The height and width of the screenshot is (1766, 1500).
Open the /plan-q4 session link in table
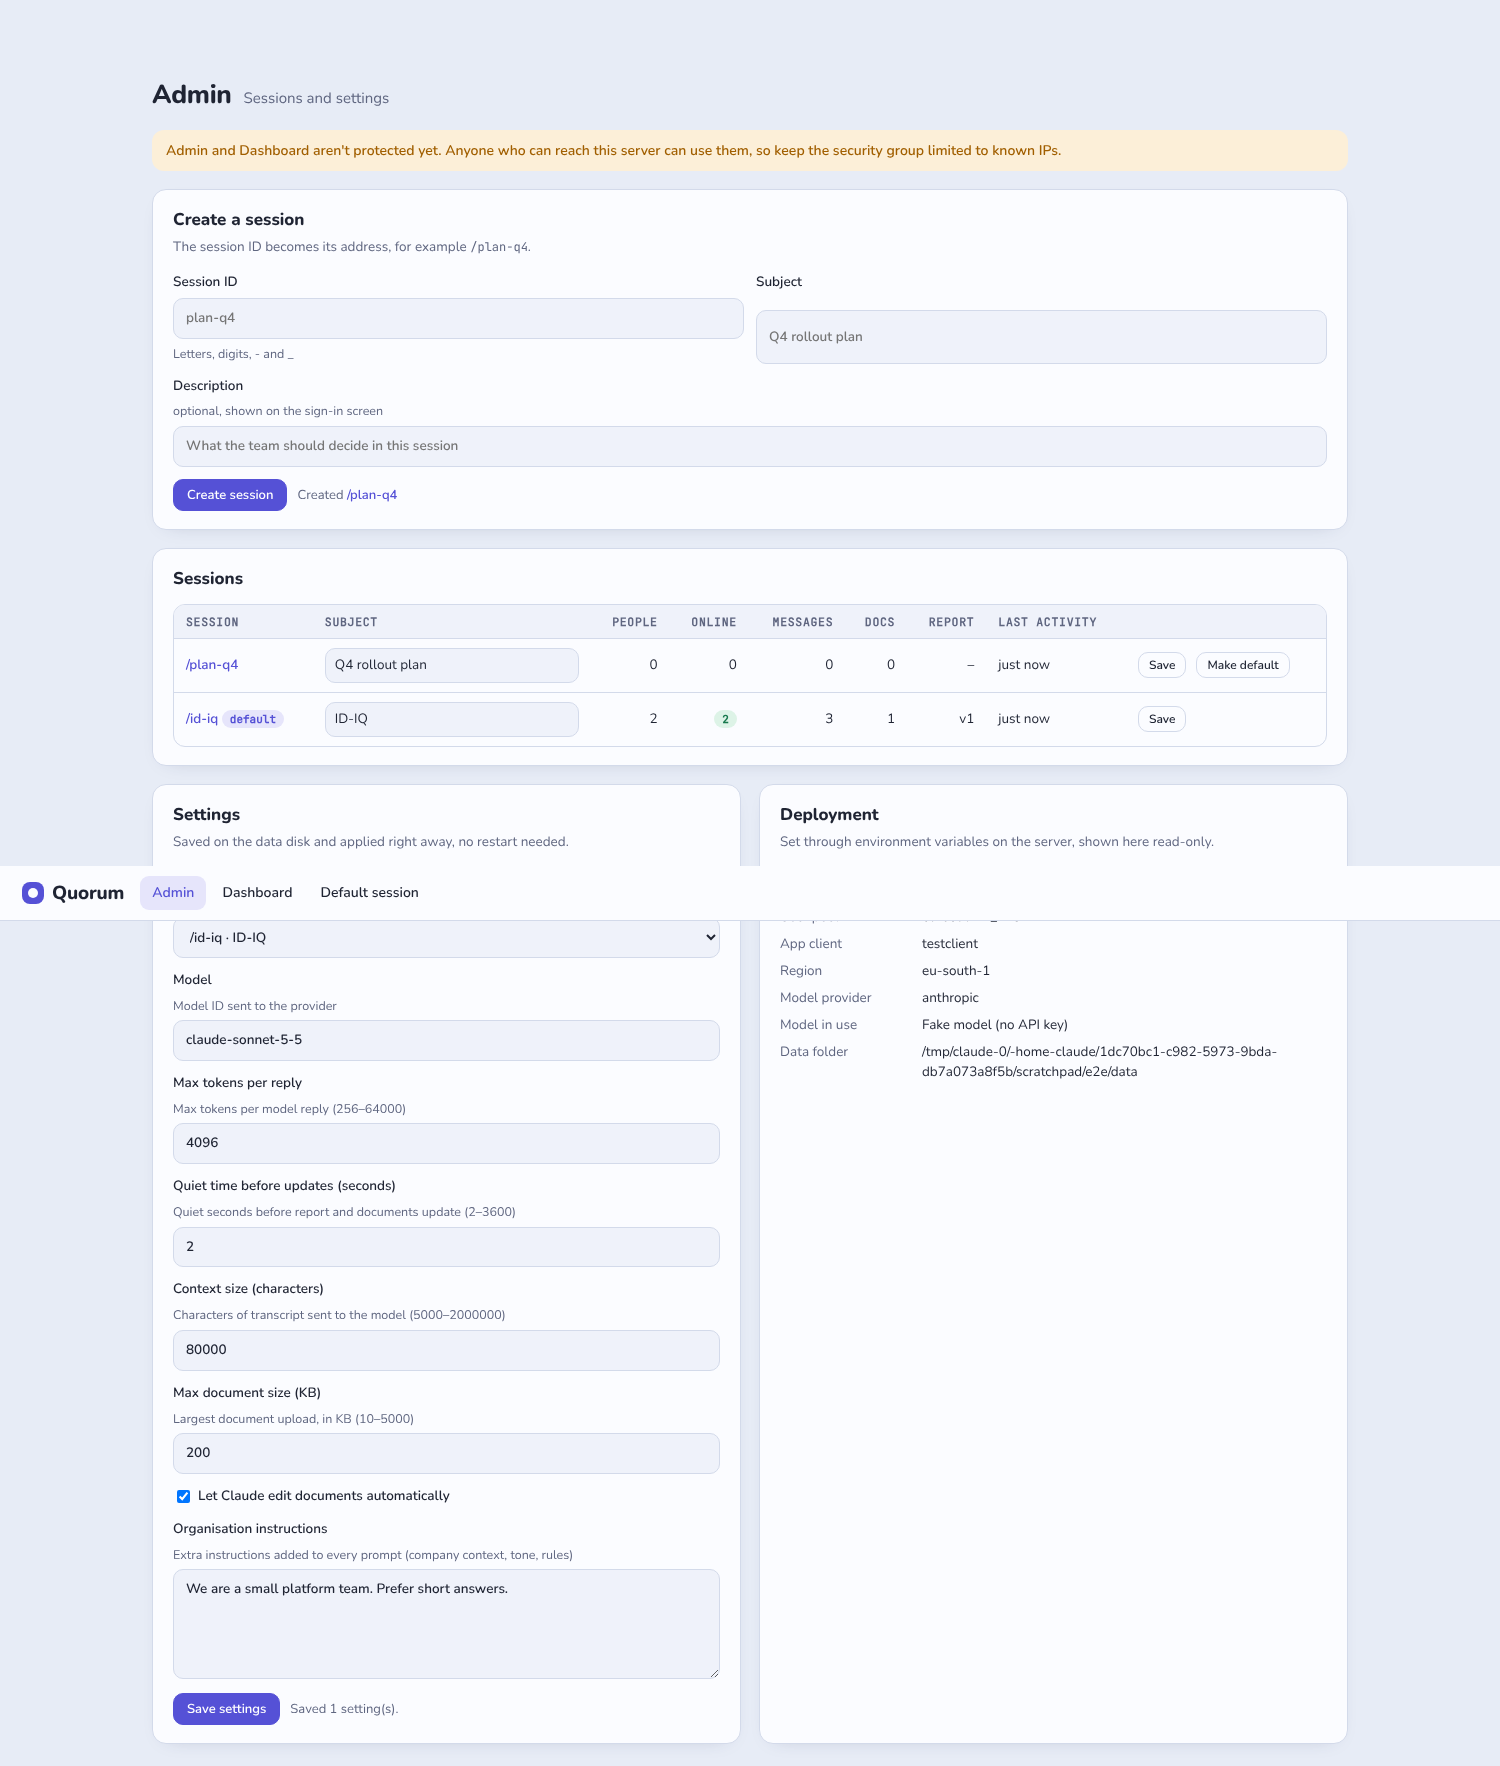[x=212, y=665]
